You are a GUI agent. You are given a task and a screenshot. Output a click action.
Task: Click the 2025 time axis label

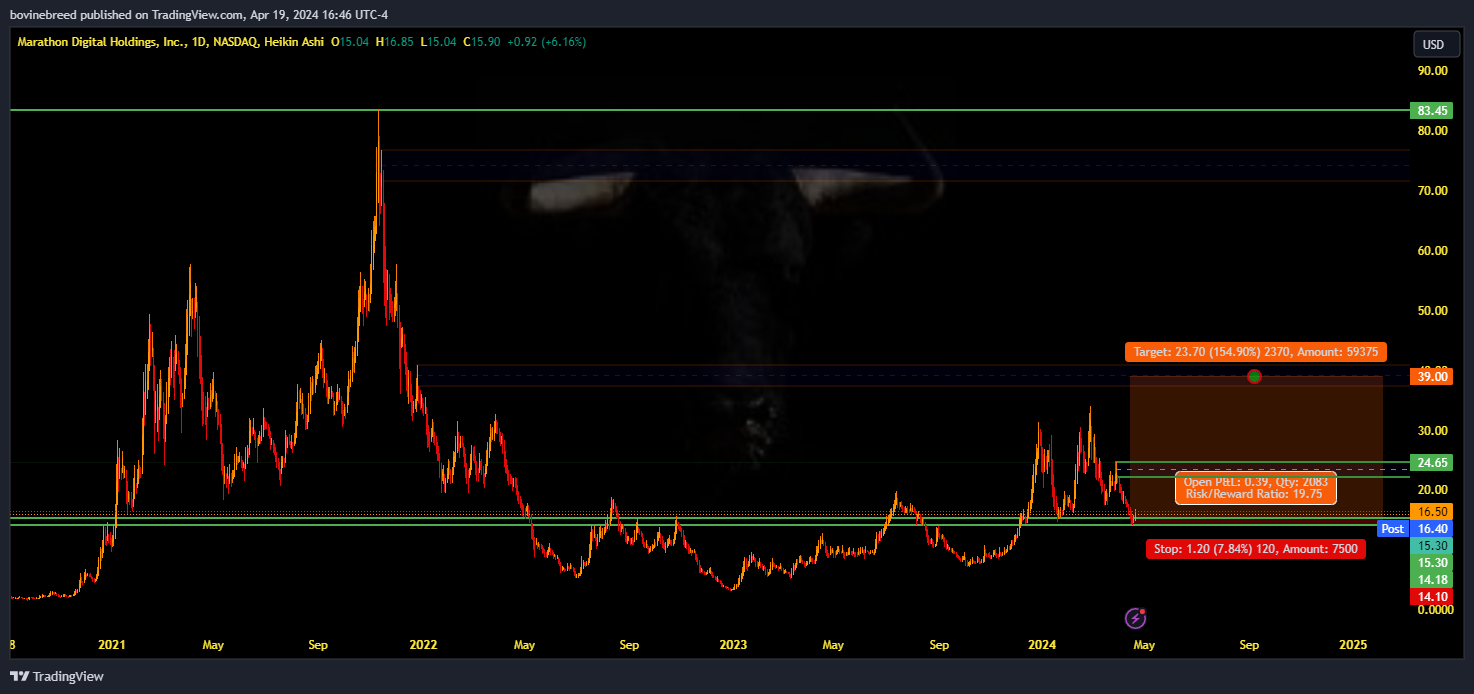click(1352, 645)
